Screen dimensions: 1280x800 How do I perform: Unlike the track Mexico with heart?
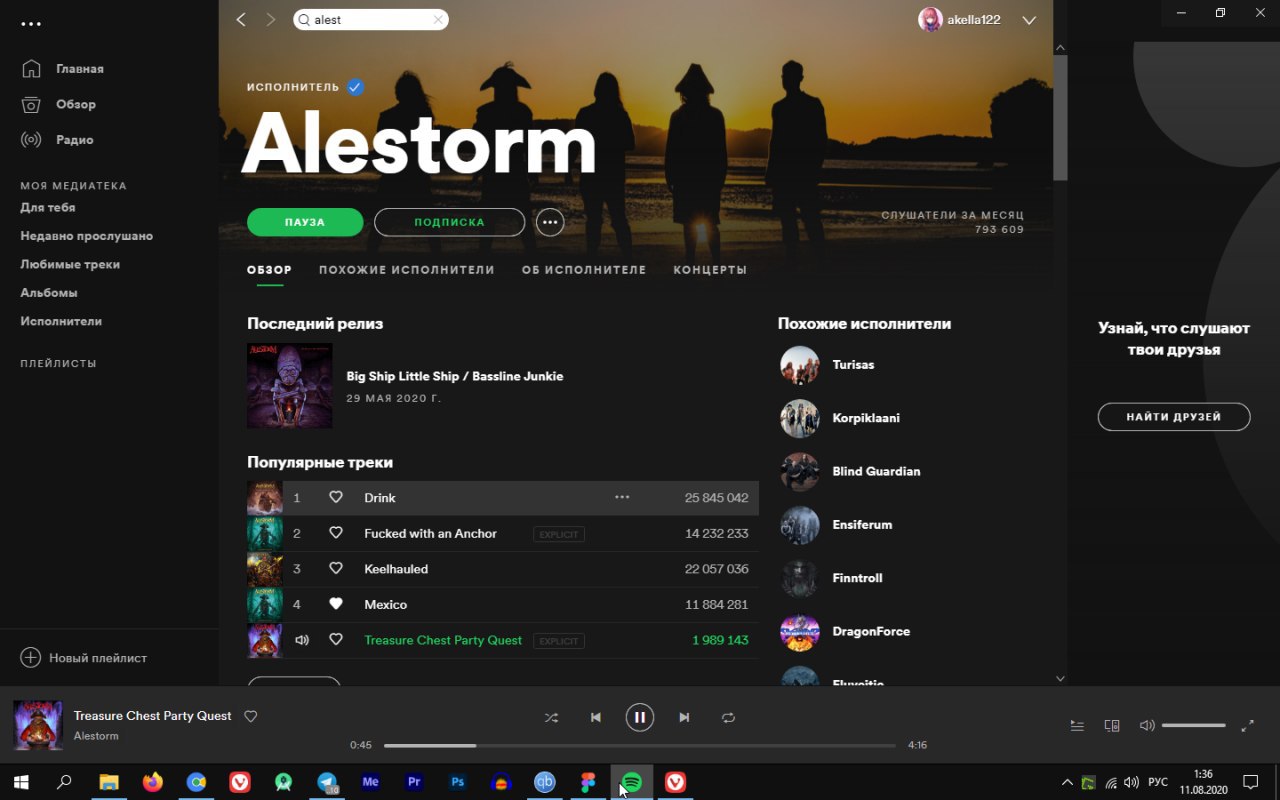point(336,604)
